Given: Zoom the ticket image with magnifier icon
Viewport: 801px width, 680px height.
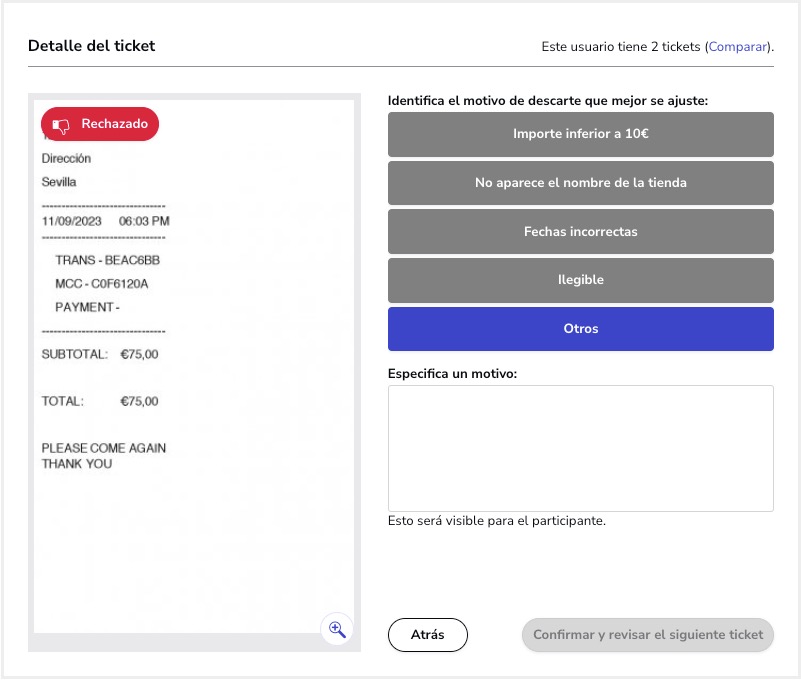Looking at the screenshot, I should click(337, 629).
